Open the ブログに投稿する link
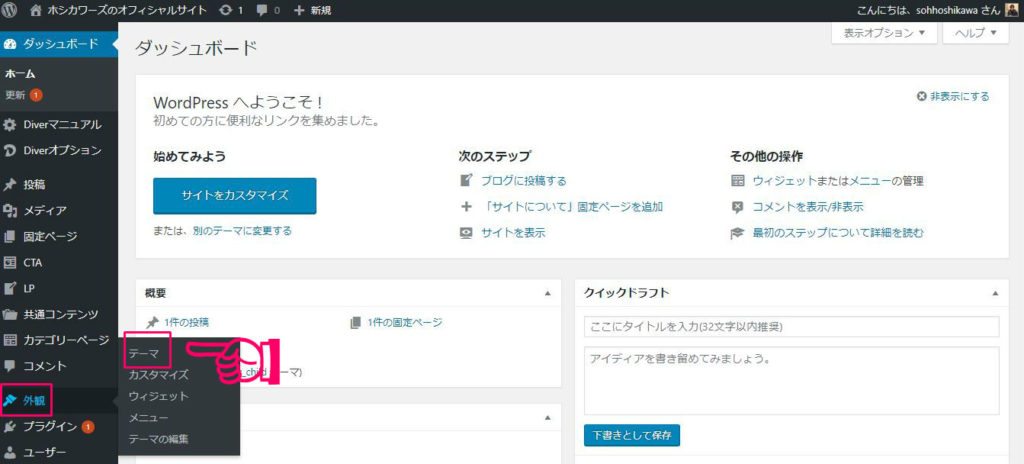The width and height of the screenshot is (1024, 464). pos(524,181)
